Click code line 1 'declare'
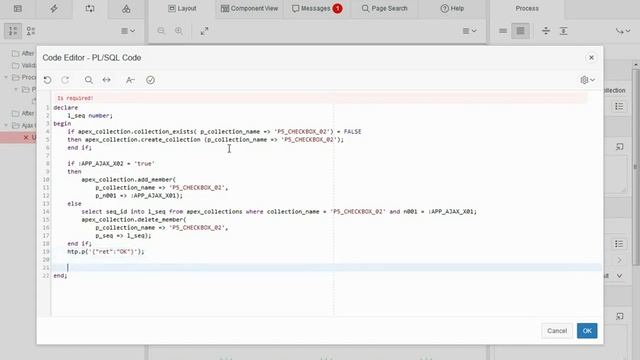This screenshot has height=360, width=640. point(66,108)
